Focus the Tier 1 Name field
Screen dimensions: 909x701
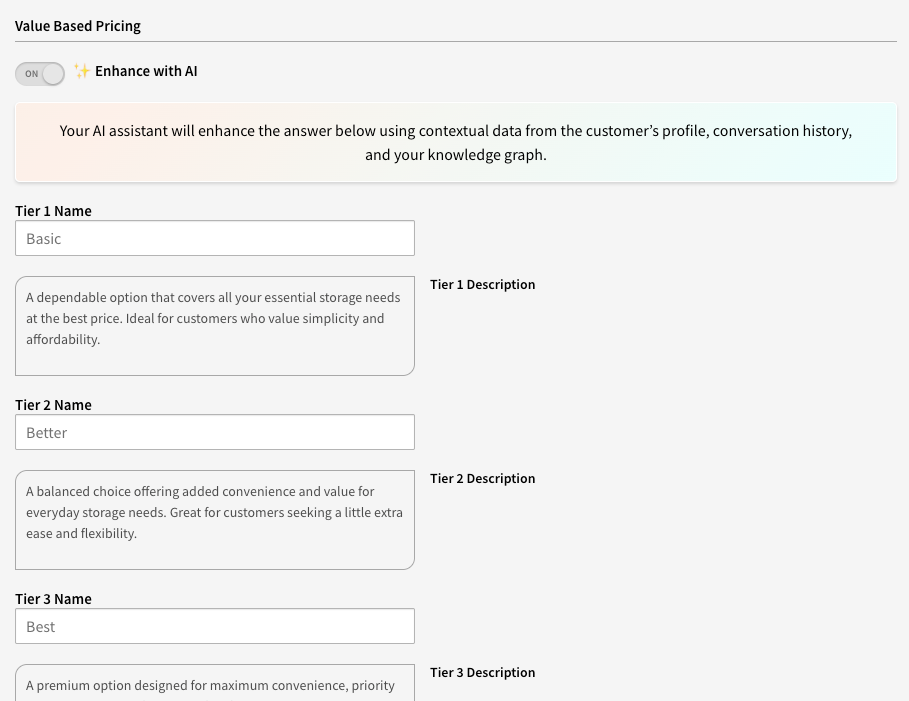pos(215,238)
